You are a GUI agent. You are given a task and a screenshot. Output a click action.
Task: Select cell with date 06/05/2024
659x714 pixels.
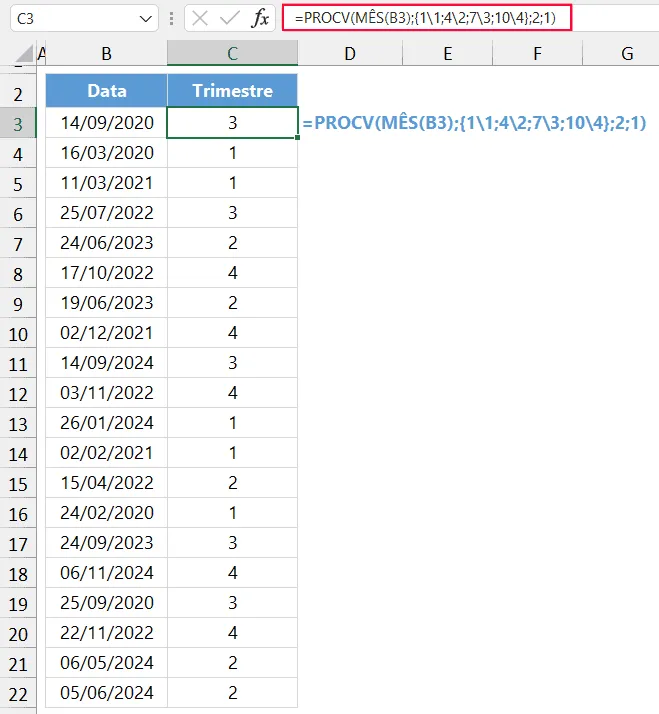[107, 663]
